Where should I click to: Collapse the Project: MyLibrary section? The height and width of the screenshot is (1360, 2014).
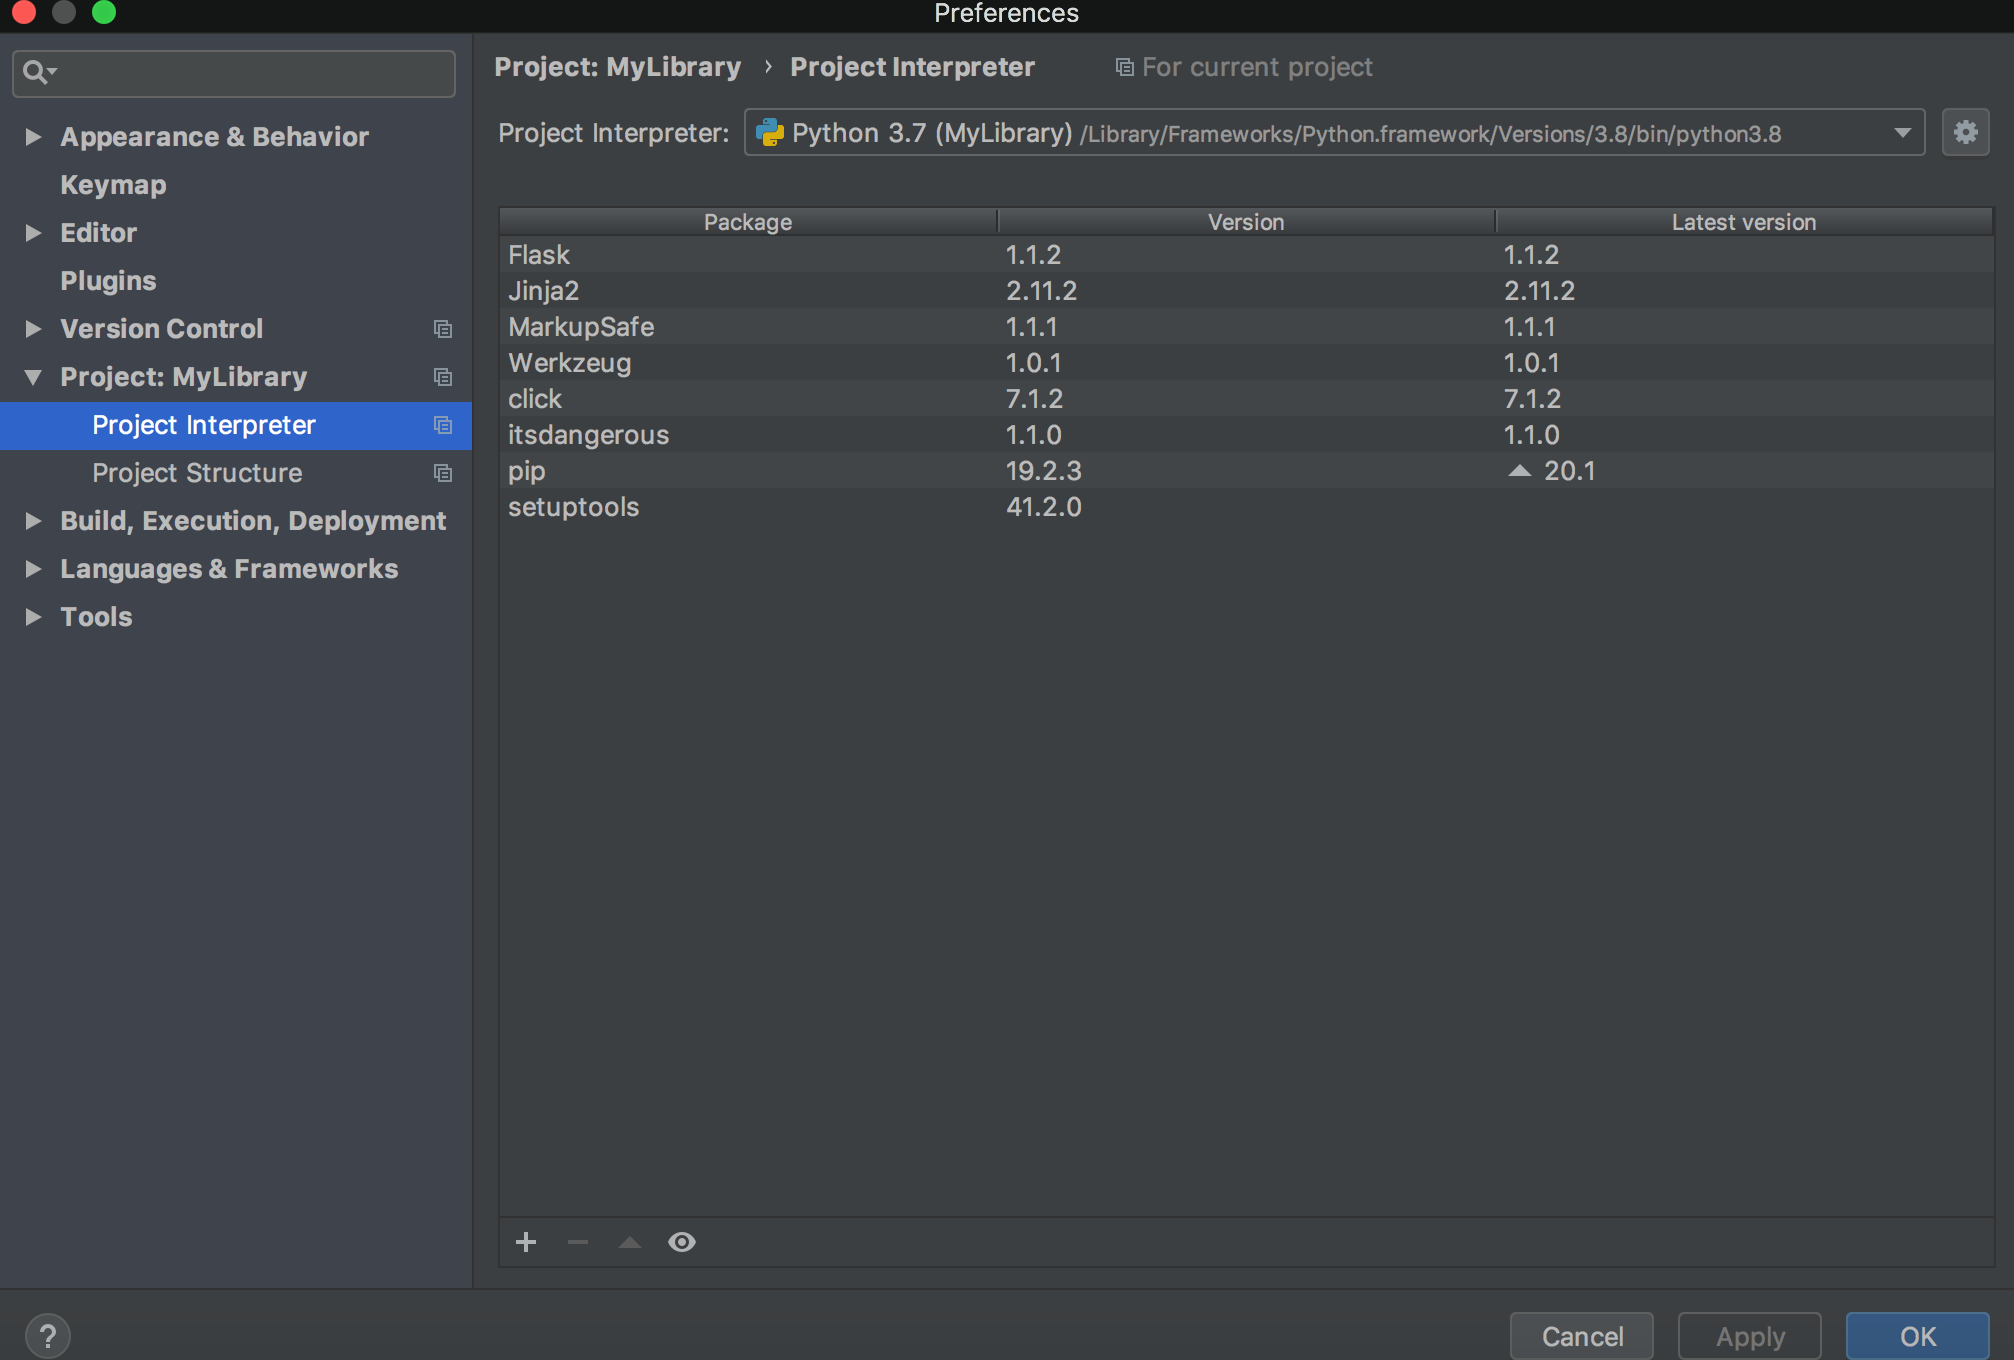click(x=33, y=377)
